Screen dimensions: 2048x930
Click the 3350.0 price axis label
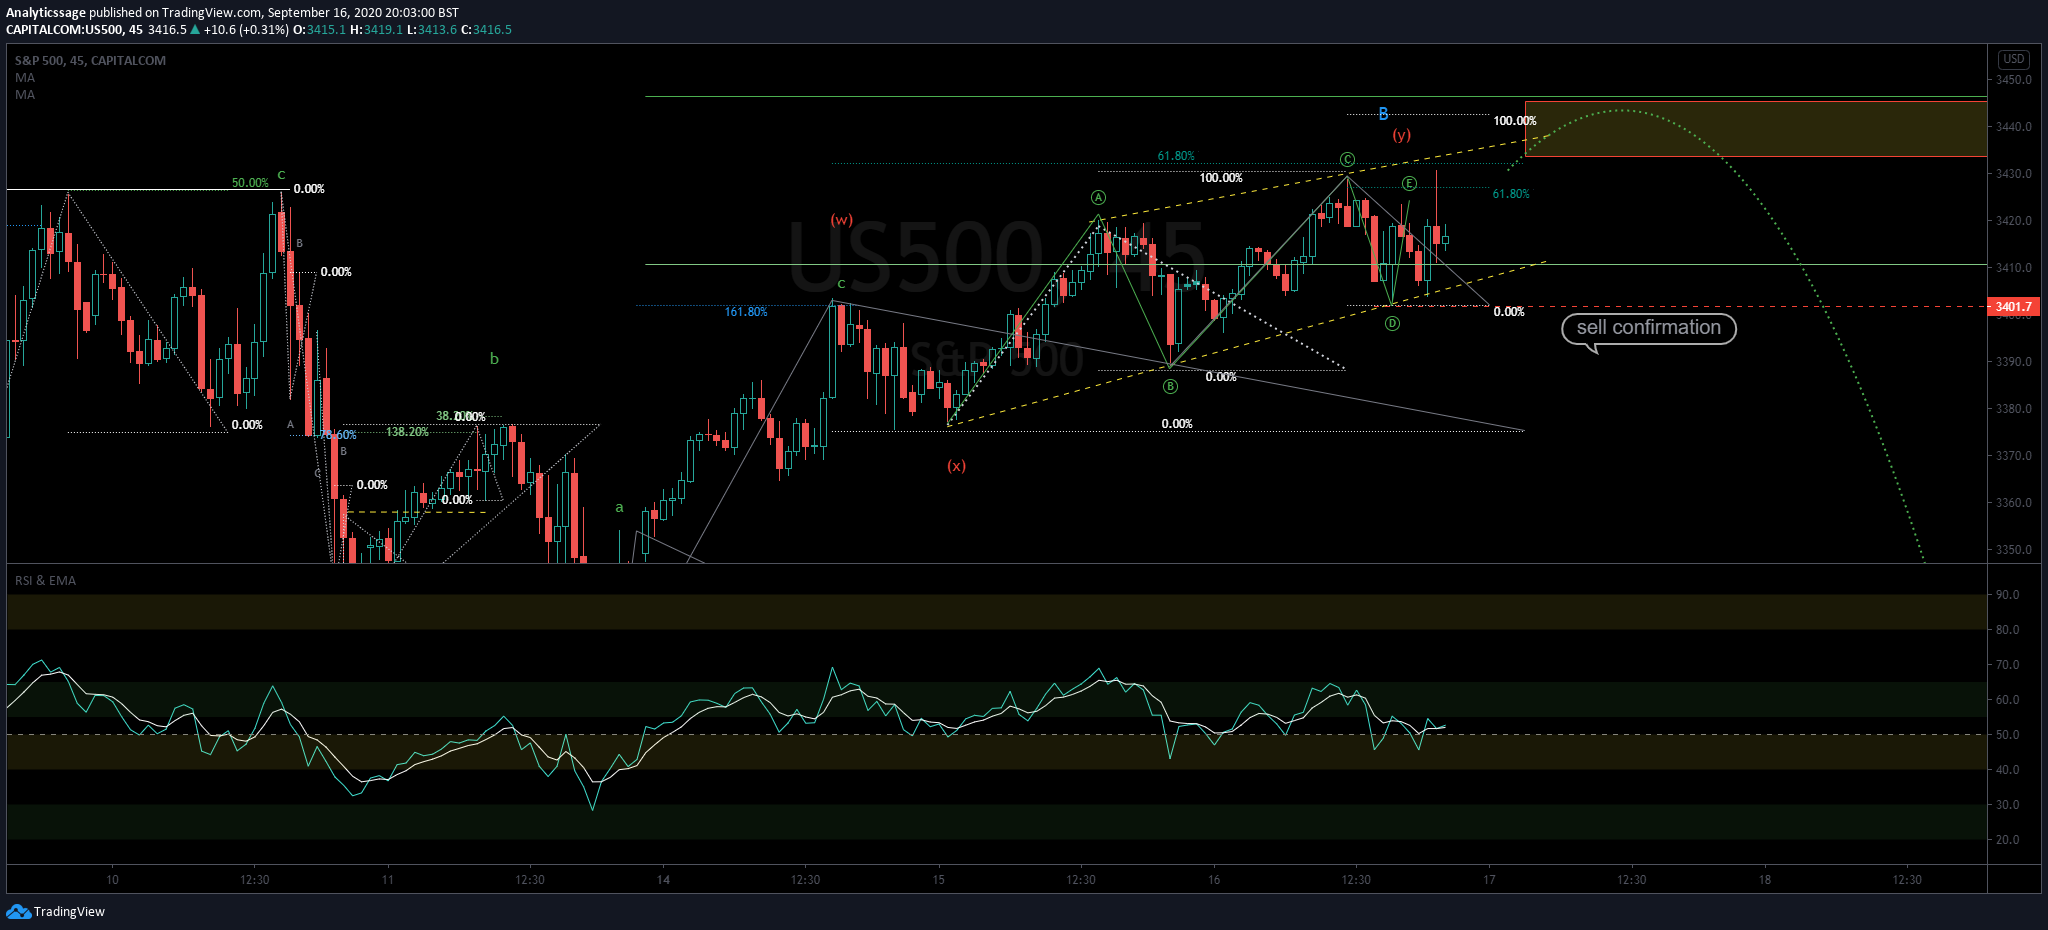[2013, 550]
